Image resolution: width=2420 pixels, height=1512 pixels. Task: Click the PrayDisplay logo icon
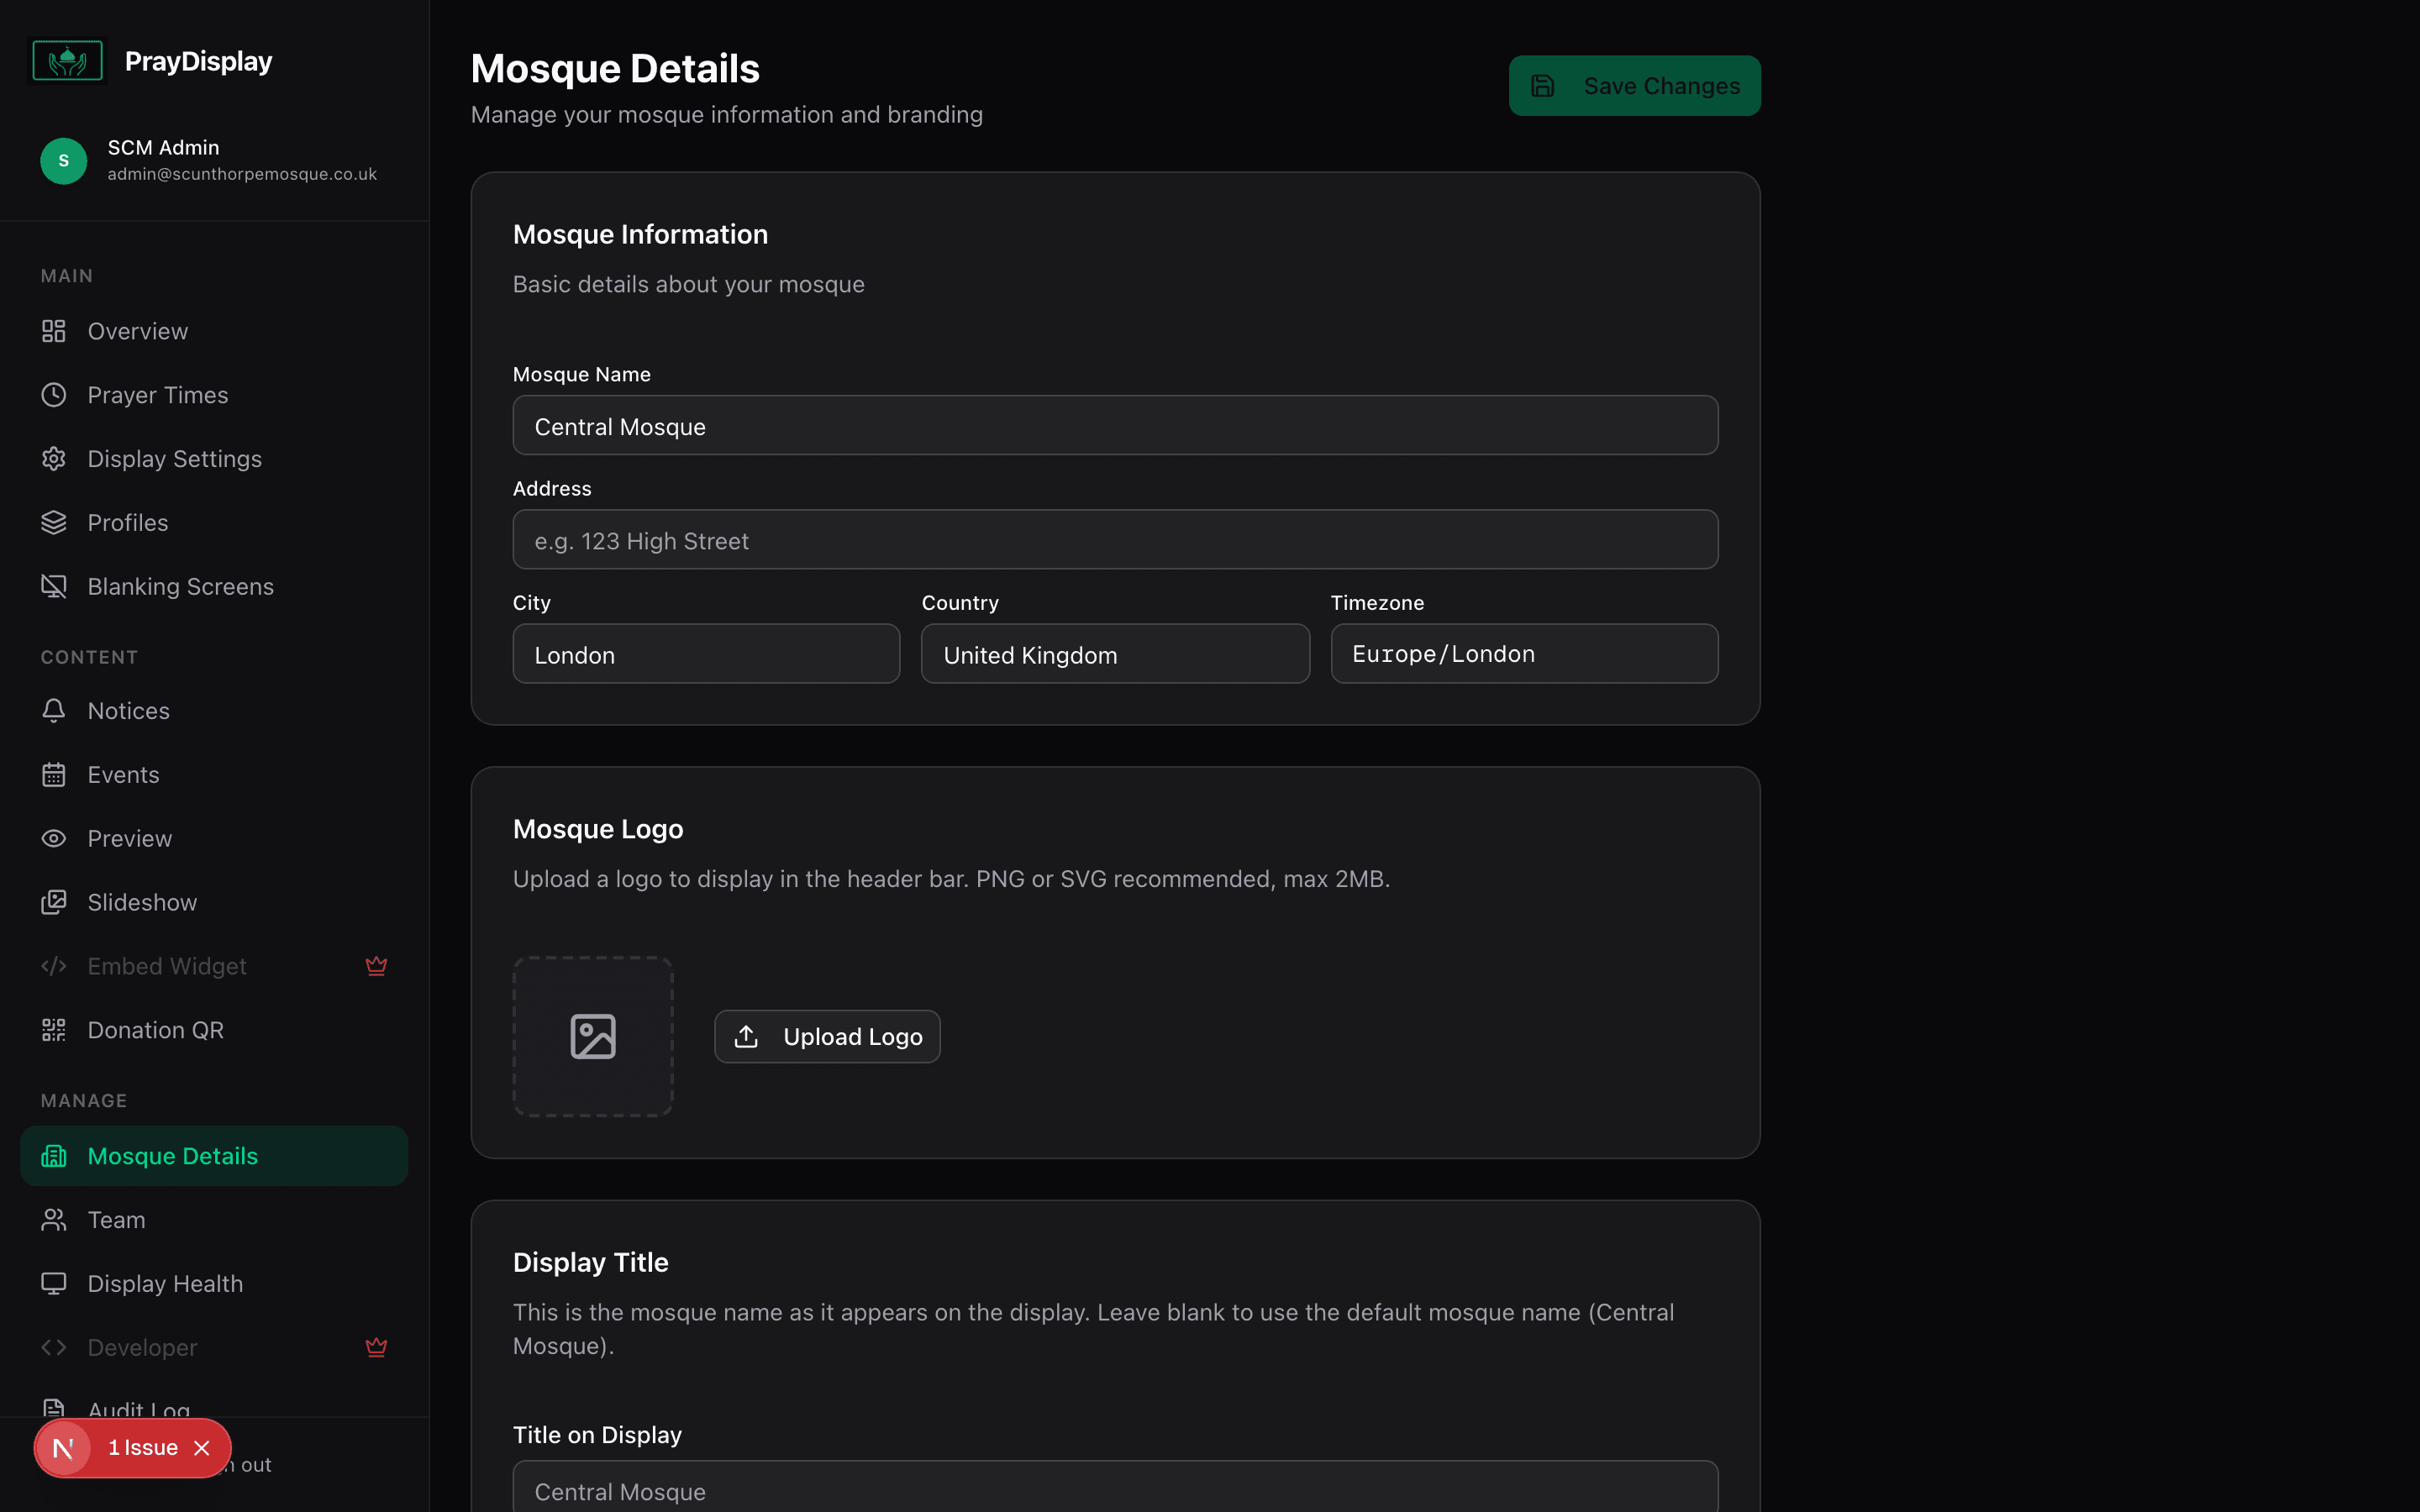(x=66, y=60)
